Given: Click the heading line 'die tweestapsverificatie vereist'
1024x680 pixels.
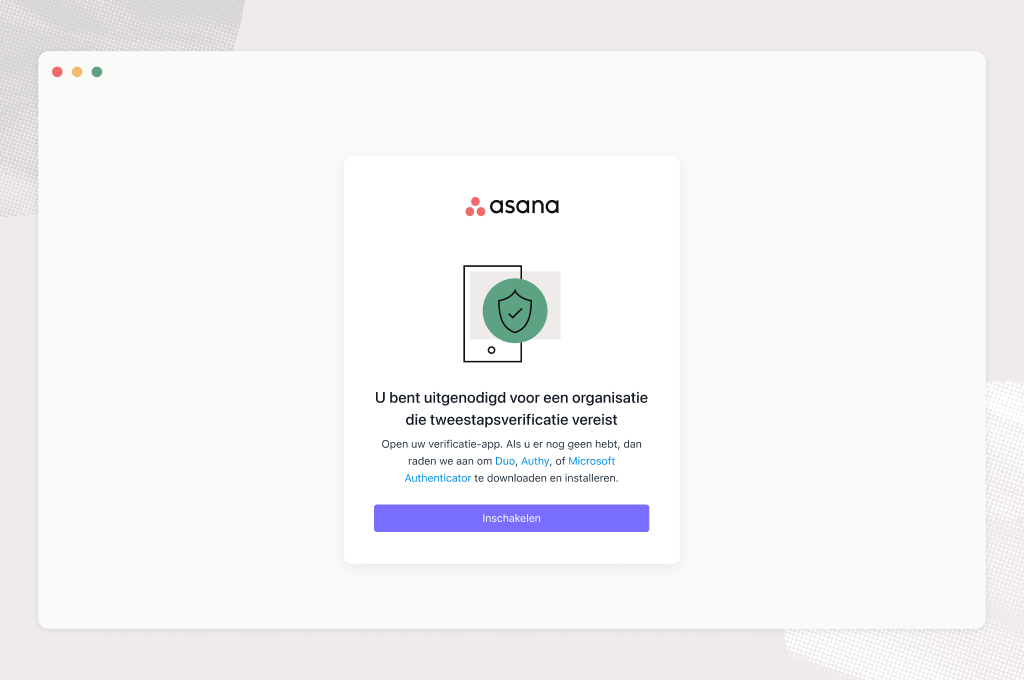Looking at the screenshot, I should [511, 419].
